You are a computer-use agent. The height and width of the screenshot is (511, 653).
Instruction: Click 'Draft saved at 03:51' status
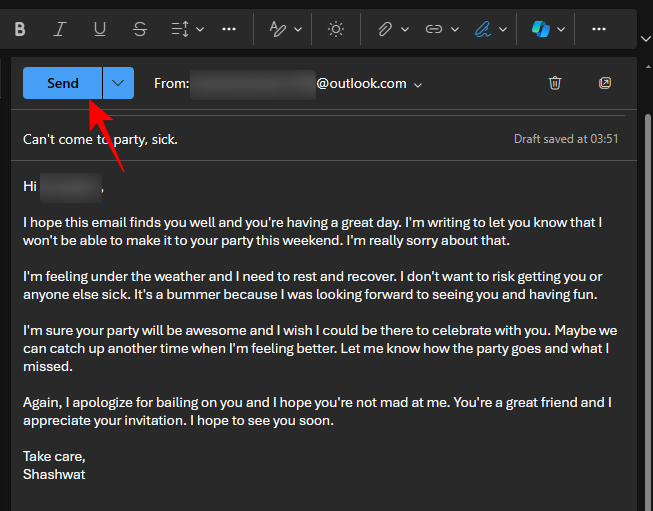pyautogui.click(x=566, y=139)
